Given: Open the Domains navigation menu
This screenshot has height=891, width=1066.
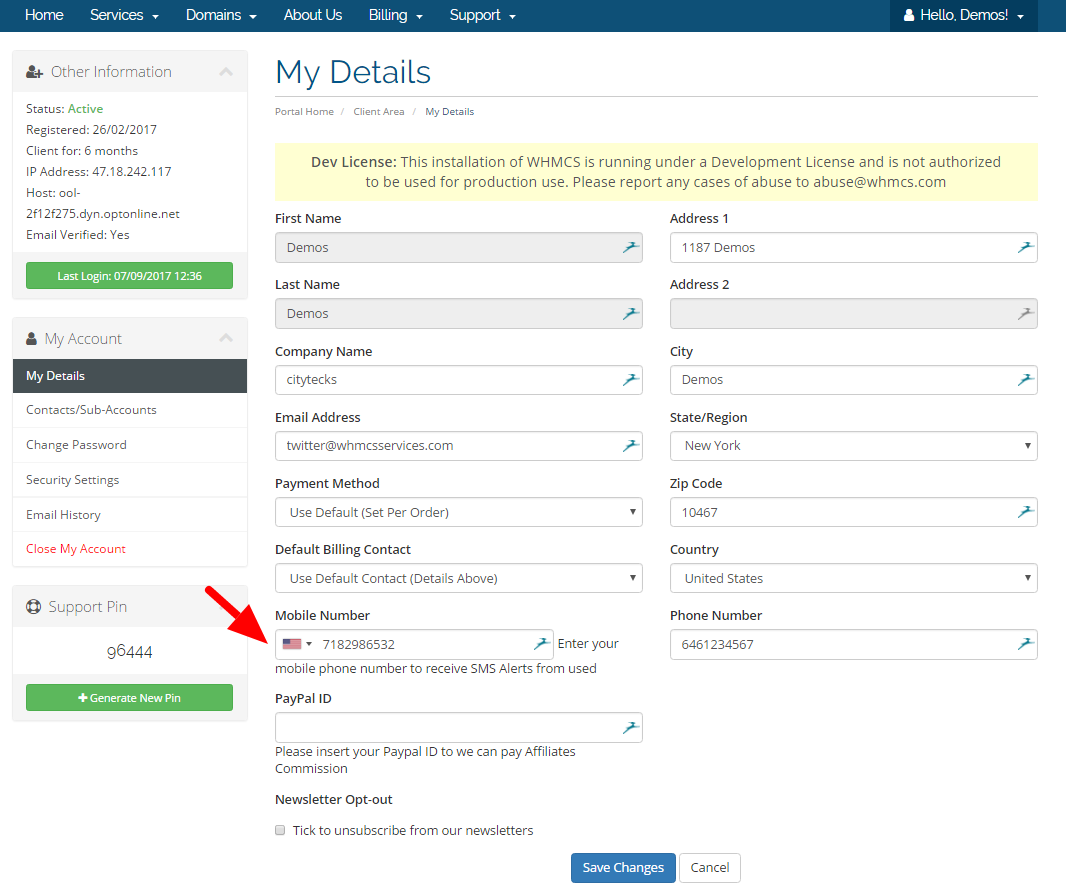Looking at the screenshot, I should (x=221, y=15).
